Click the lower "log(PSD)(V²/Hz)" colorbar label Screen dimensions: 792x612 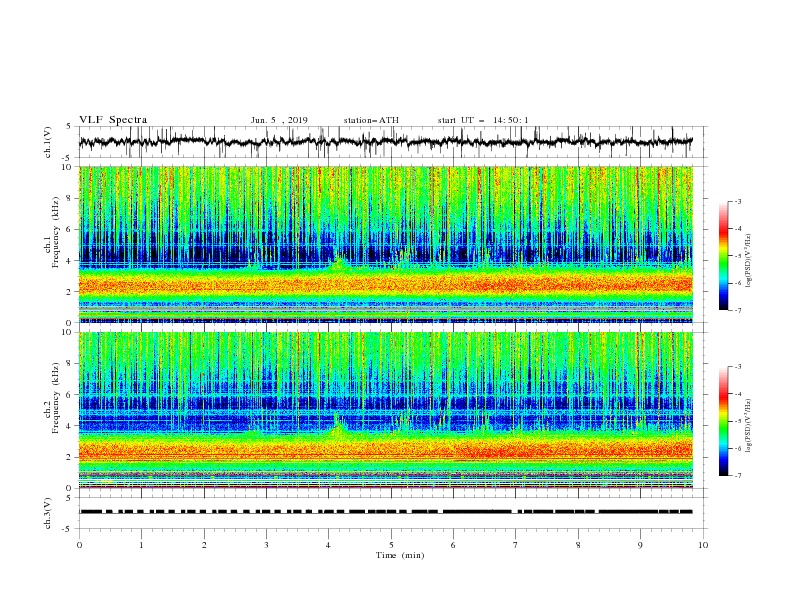click(x=748, y=425)
